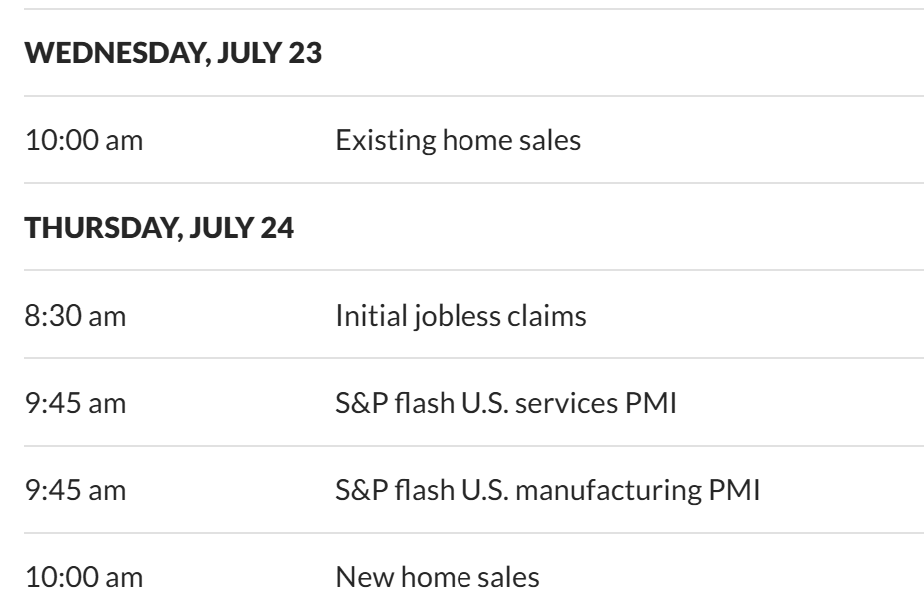Viewport: 924px width, 615px height.
Task: Select S&P flash U.S. services PMI
Action: point(507,404)
